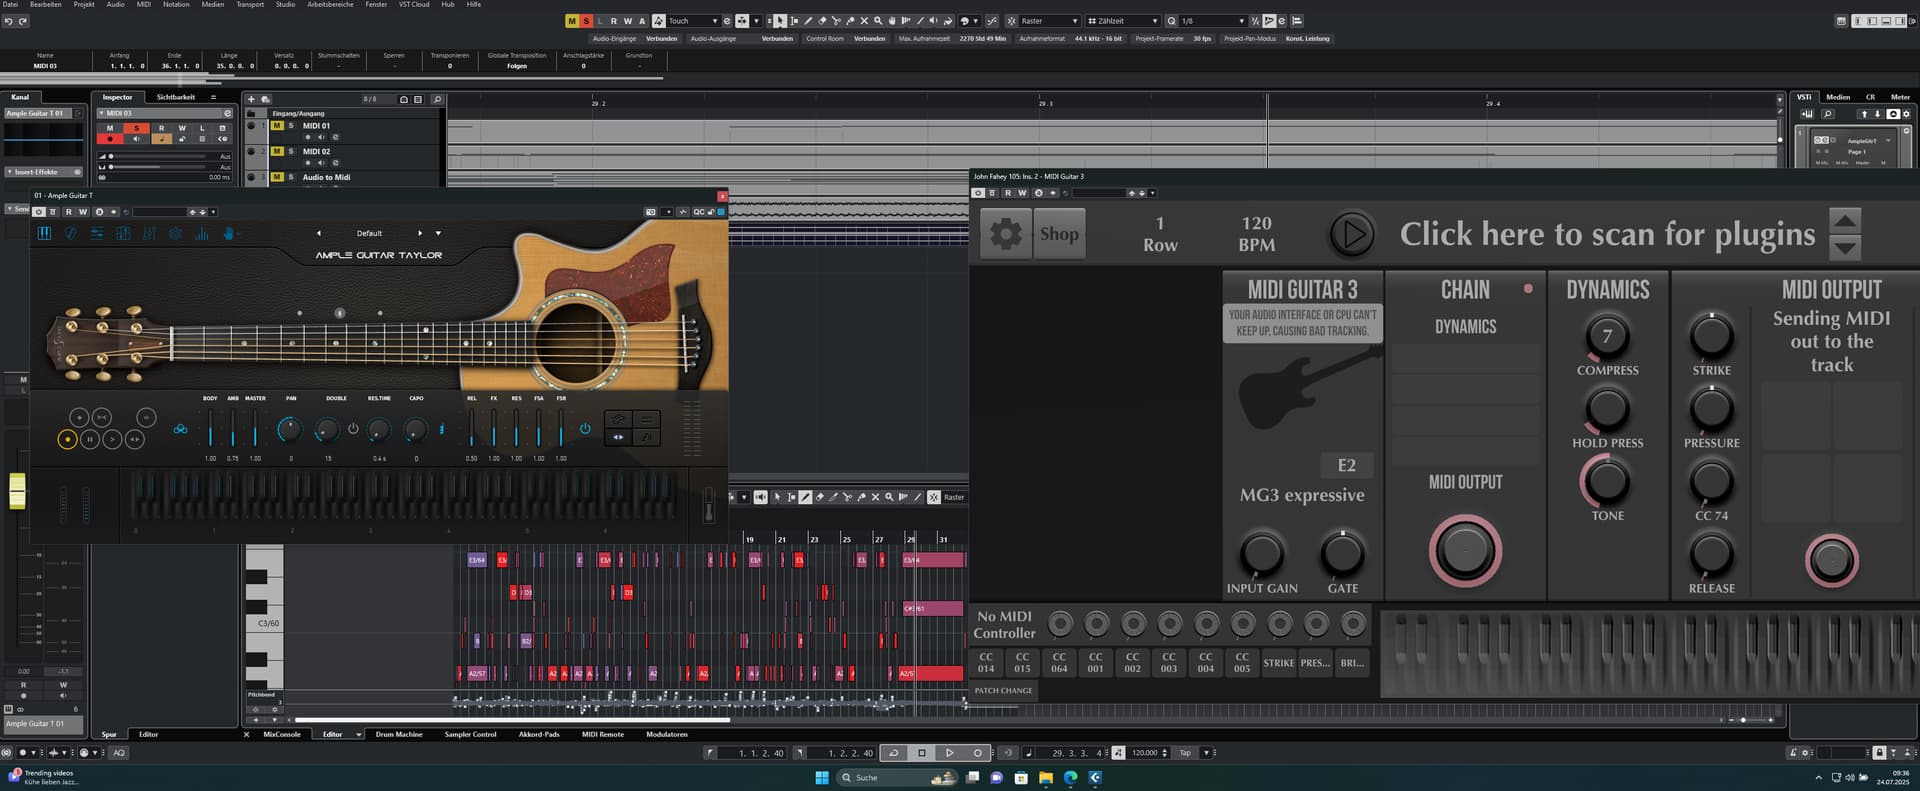The height and width of the screenshot is (791, 1920).
Task: Click the STRIKE controller button in bottom row
Action: [x=1278, y=662]
